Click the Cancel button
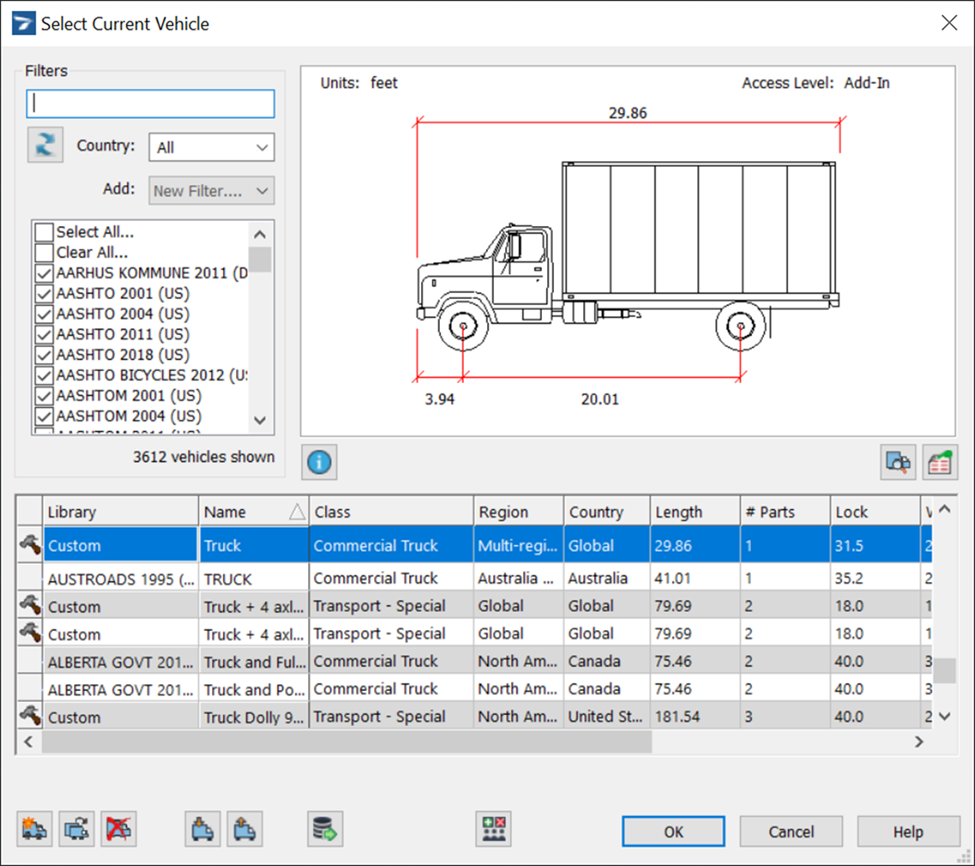The width and height of the screenshot is (975, 866). pyautogui.click(x=791, y=831)
